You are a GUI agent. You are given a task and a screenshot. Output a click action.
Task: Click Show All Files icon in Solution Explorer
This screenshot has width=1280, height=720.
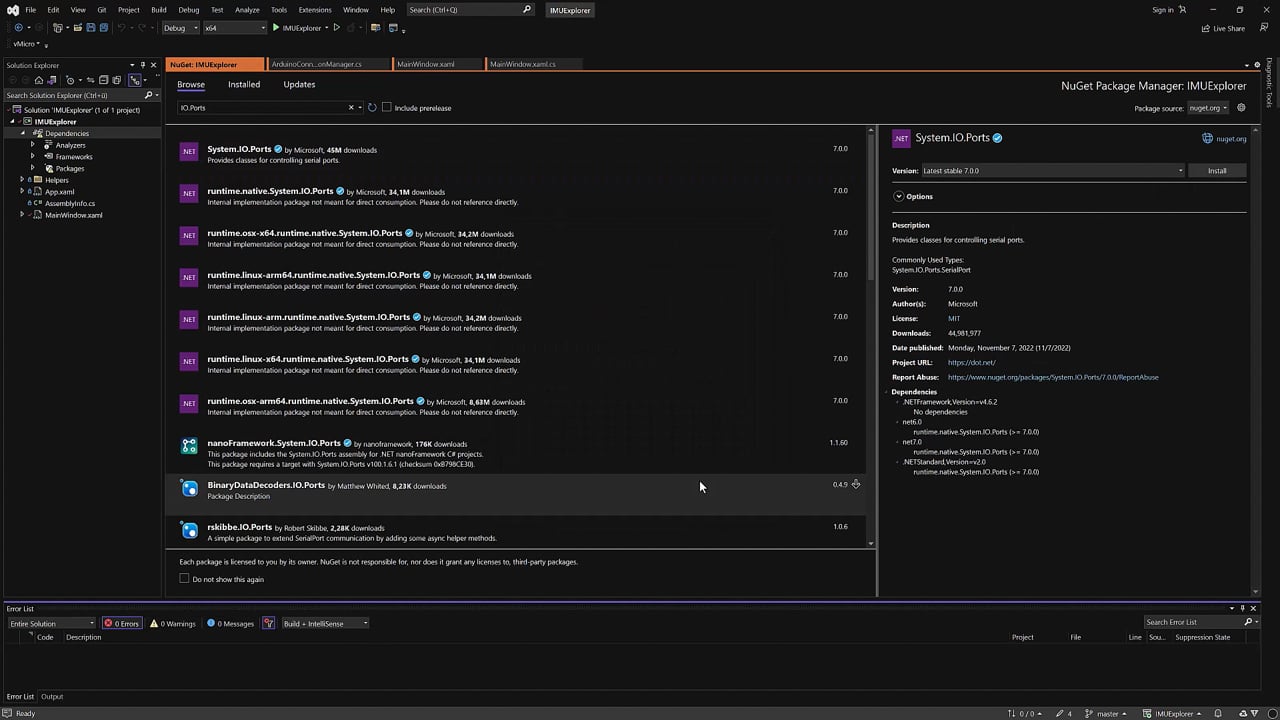click(118, 80)
